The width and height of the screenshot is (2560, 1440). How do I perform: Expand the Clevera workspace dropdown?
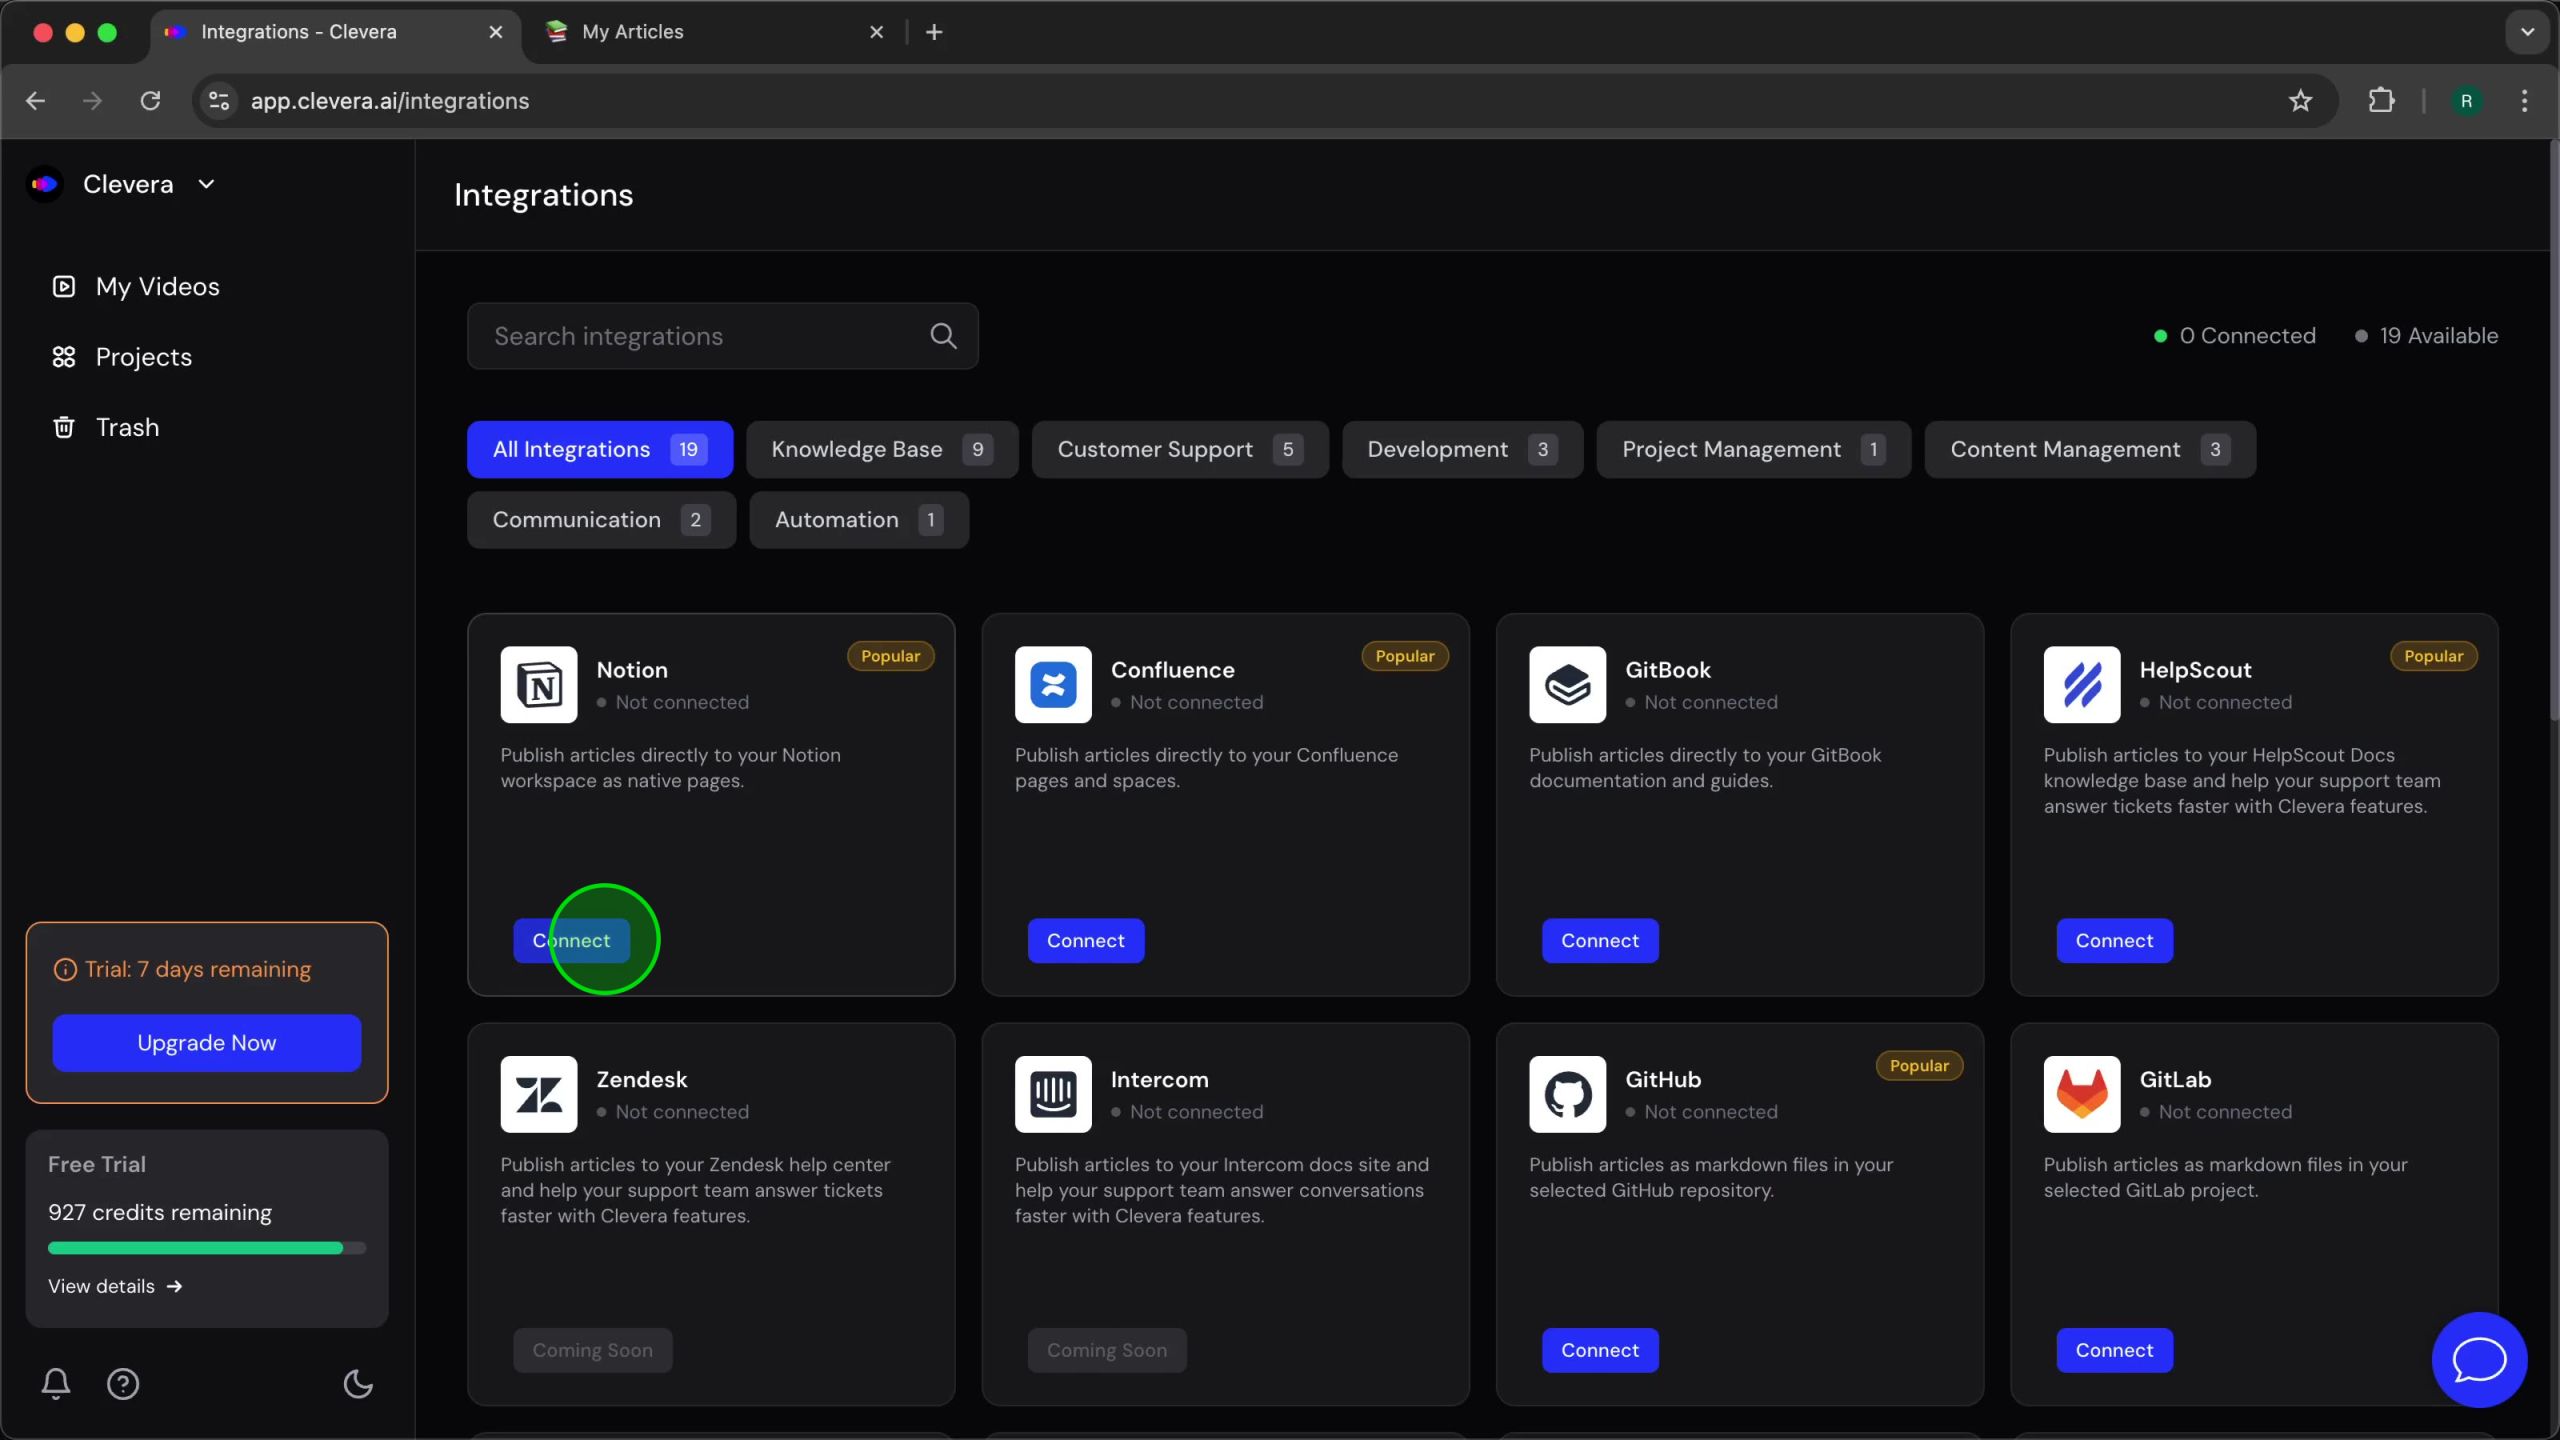tap(207, 184)
